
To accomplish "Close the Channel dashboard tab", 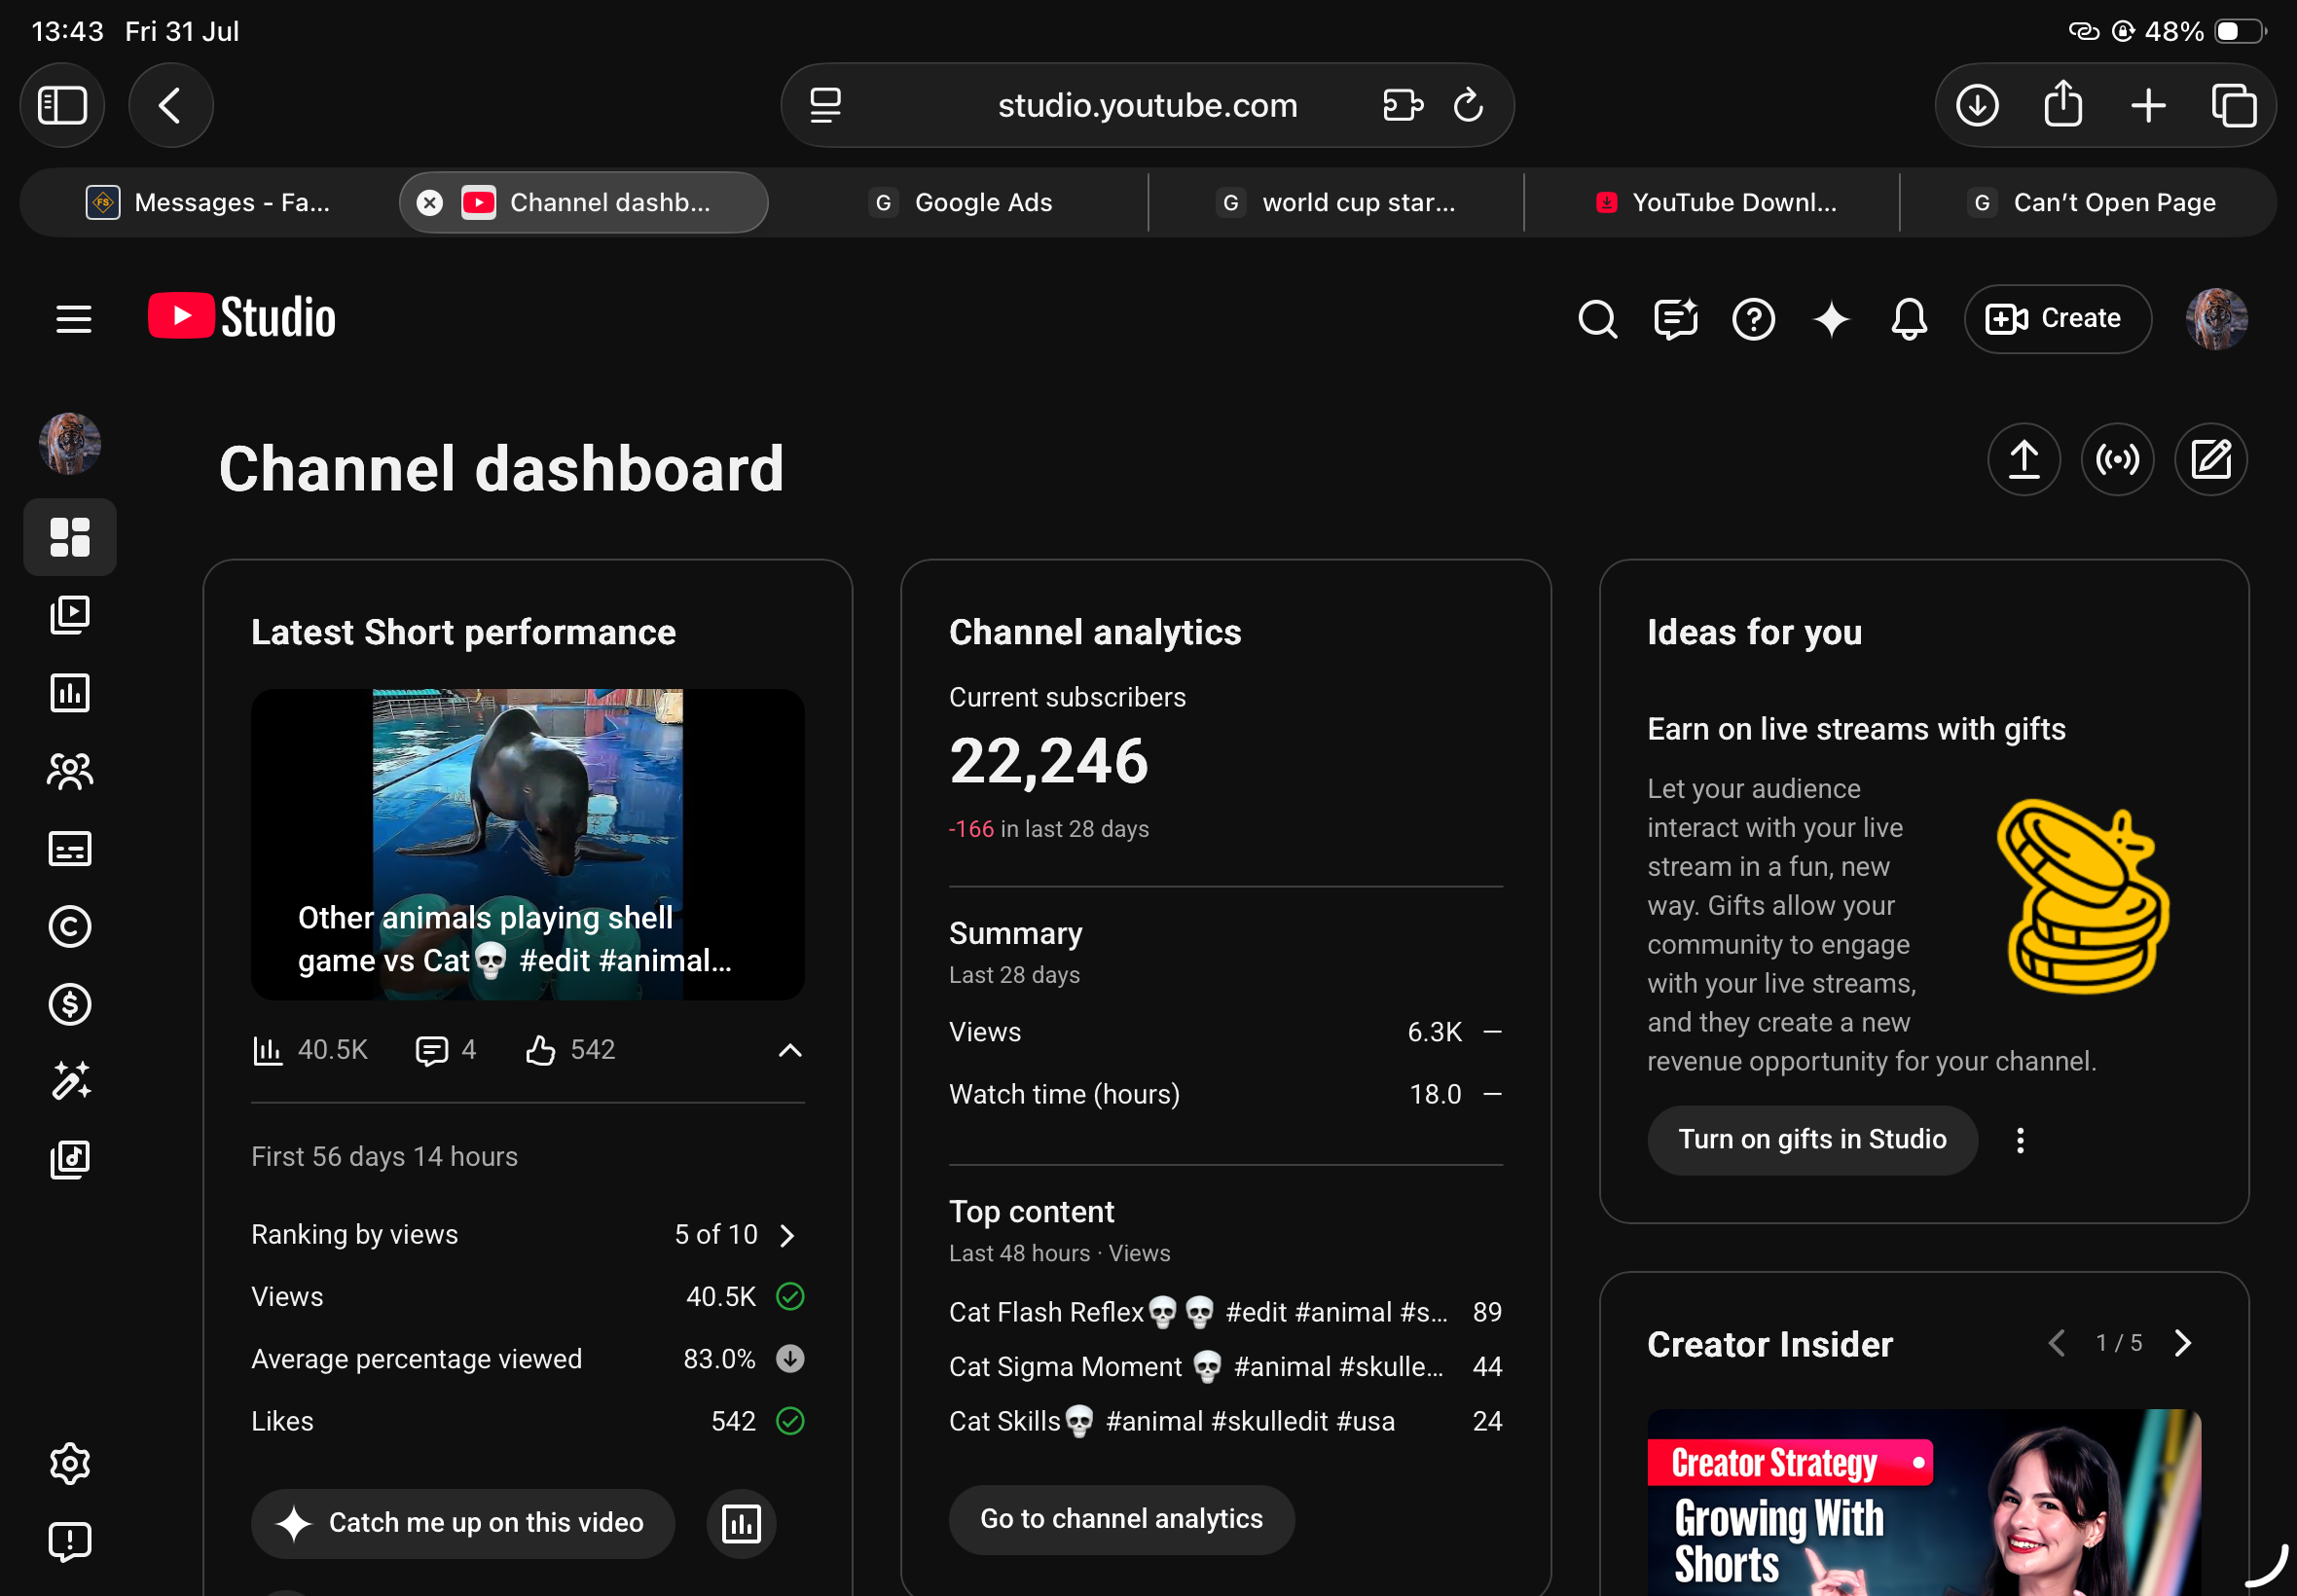I will (x=430, y=203).
